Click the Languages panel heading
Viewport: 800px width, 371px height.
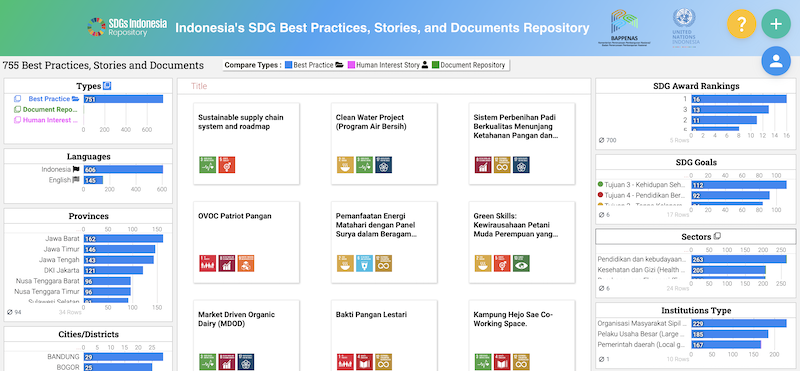click(x=88, y=156)
